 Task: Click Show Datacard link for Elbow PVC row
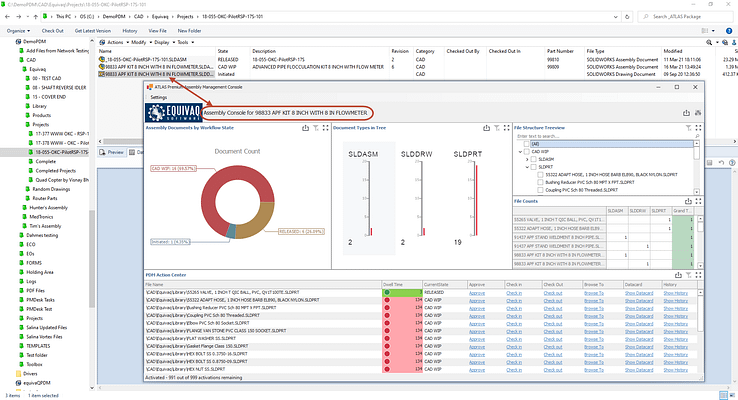pyautogui.click(x=639, y=323)
